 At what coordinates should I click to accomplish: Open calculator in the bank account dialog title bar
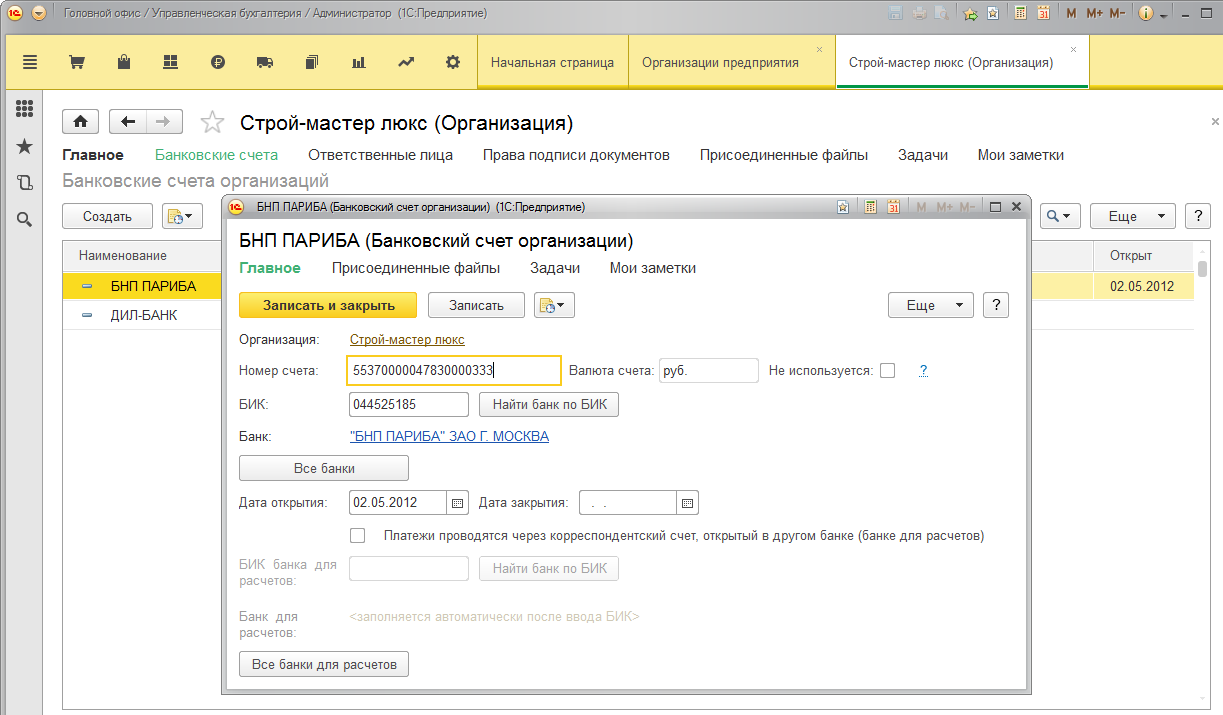[x=870, y=207]
